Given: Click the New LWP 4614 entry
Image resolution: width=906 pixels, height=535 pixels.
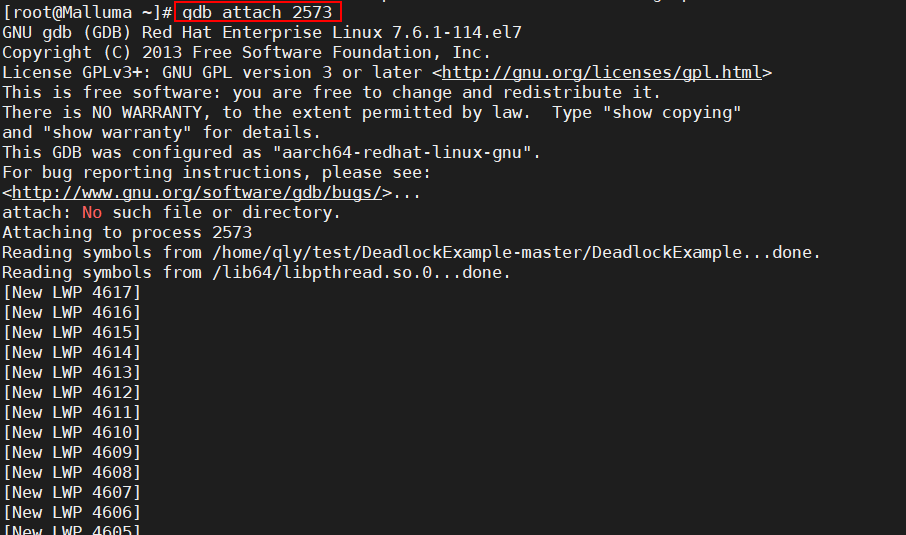Looking at the screenshot, I should [x=72, y=353].
